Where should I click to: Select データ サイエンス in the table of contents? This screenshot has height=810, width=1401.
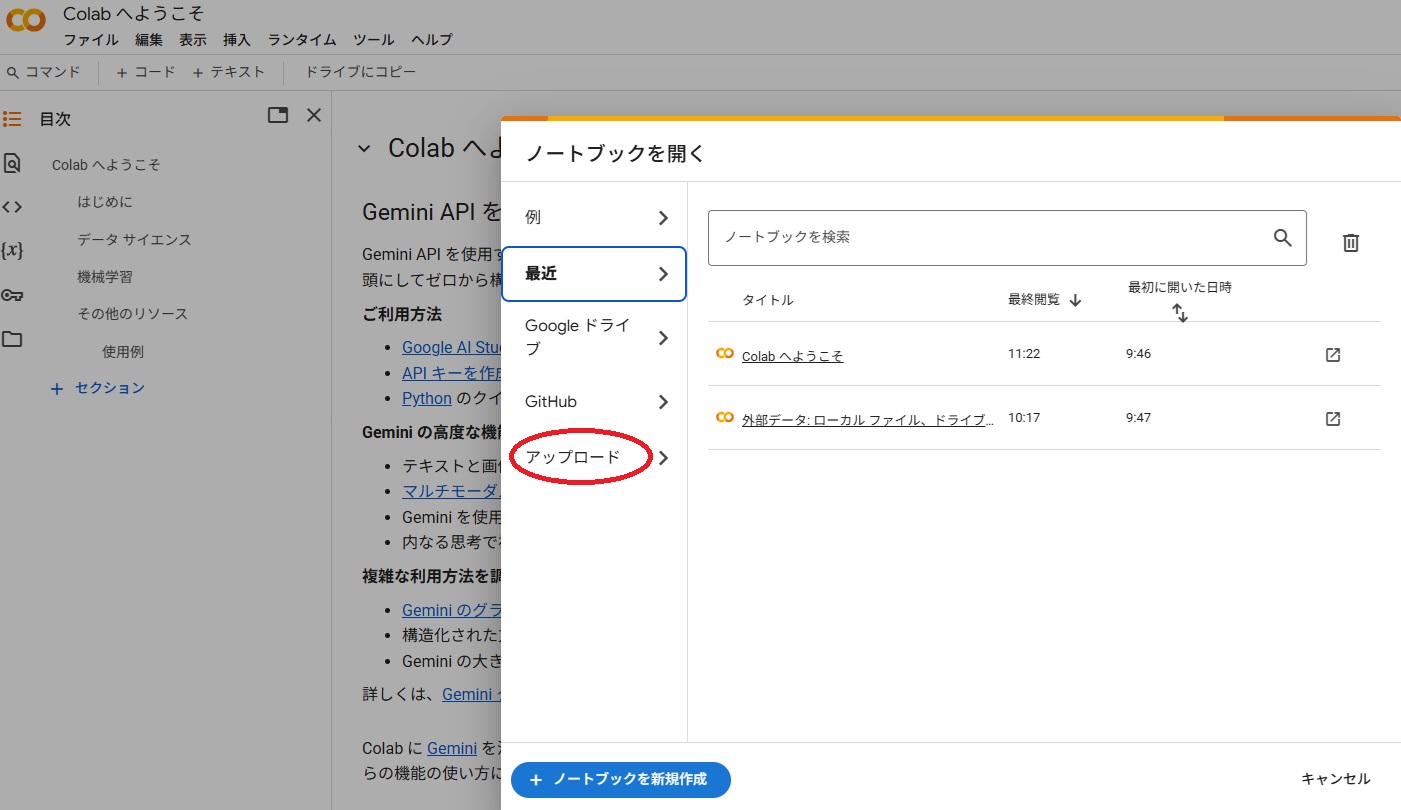coord(134,240)
